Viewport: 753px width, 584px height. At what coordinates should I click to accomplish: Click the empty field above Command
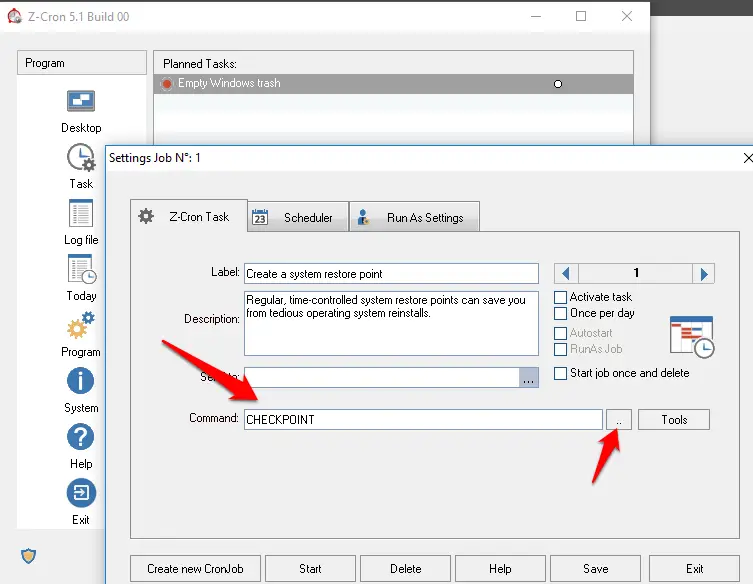pyautogui.click(x=382, y=377)
